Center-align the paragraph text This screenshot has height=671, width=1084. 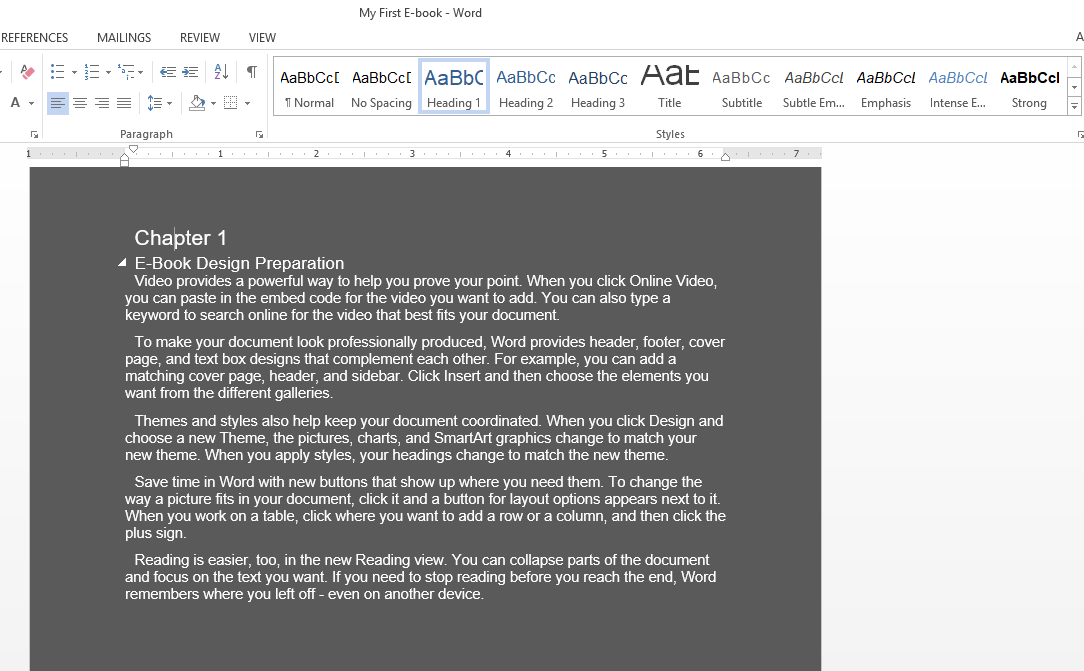tap(79, 103)
